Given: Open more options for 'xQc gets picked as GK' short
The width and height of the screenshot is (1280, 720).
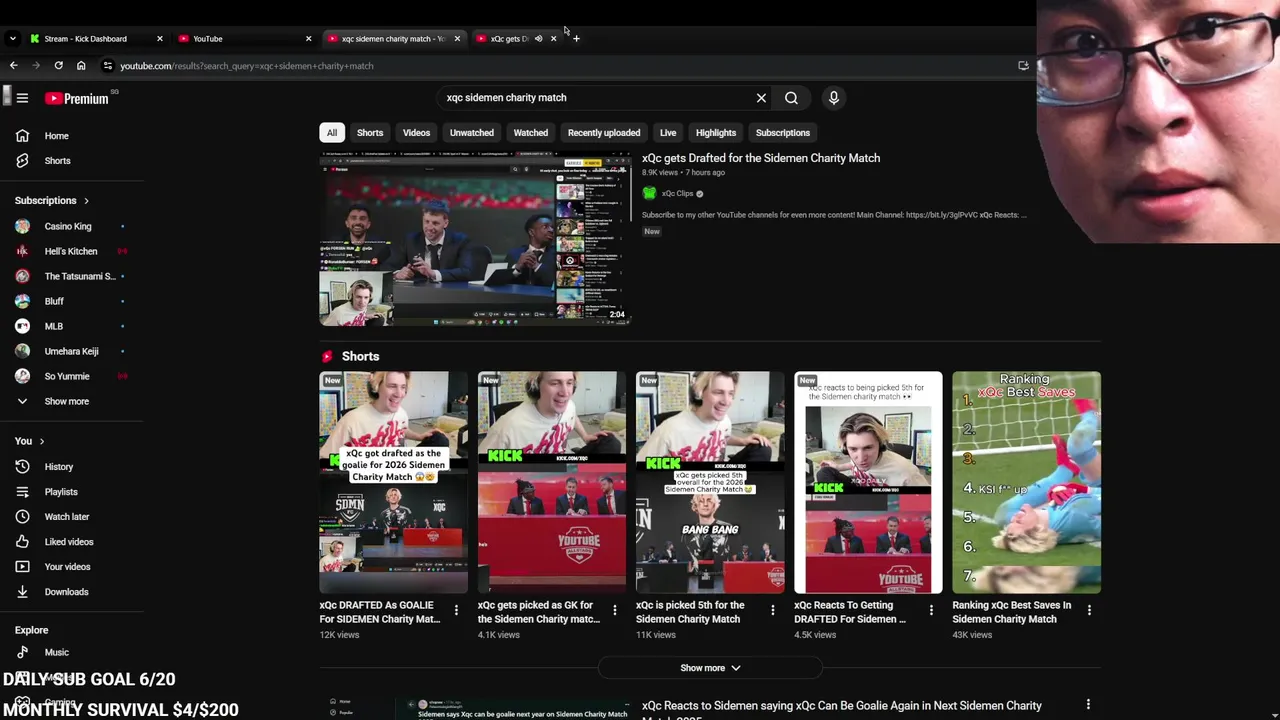Looking at the screenshot, I should (x=614, y=610).
